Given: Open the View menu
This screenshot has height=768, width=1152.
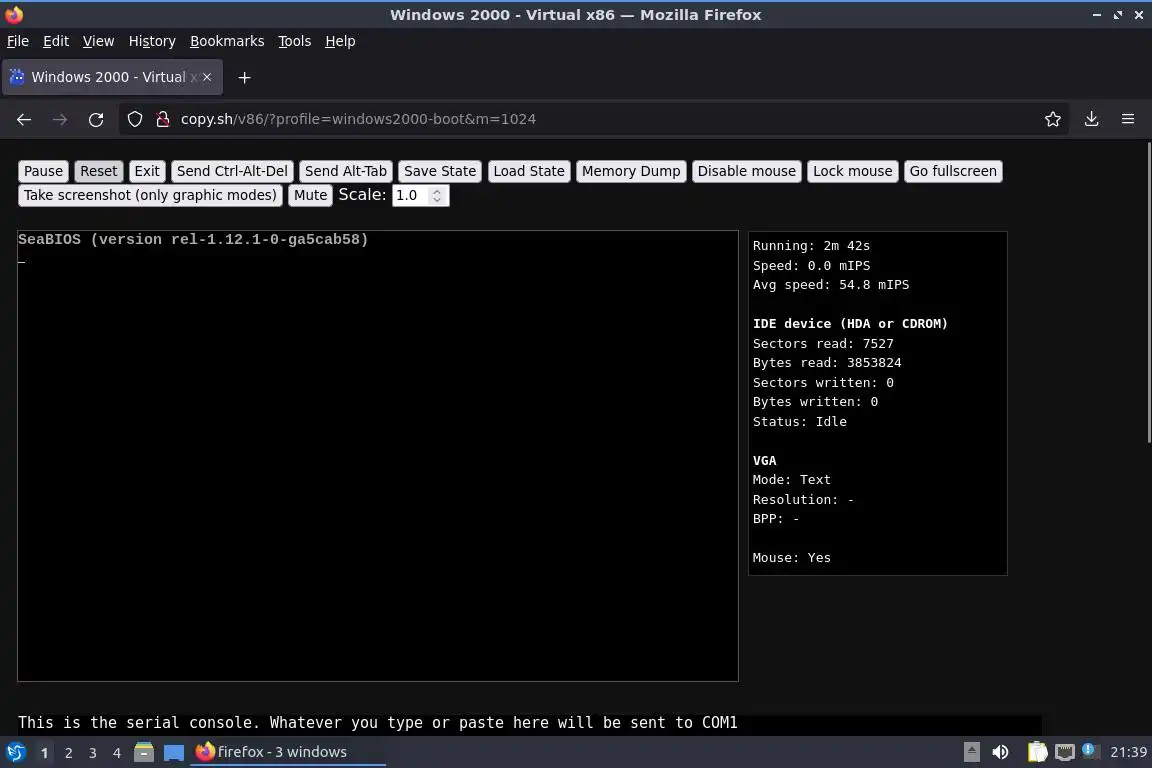Looking at the screenshot, I should (98, 41).
